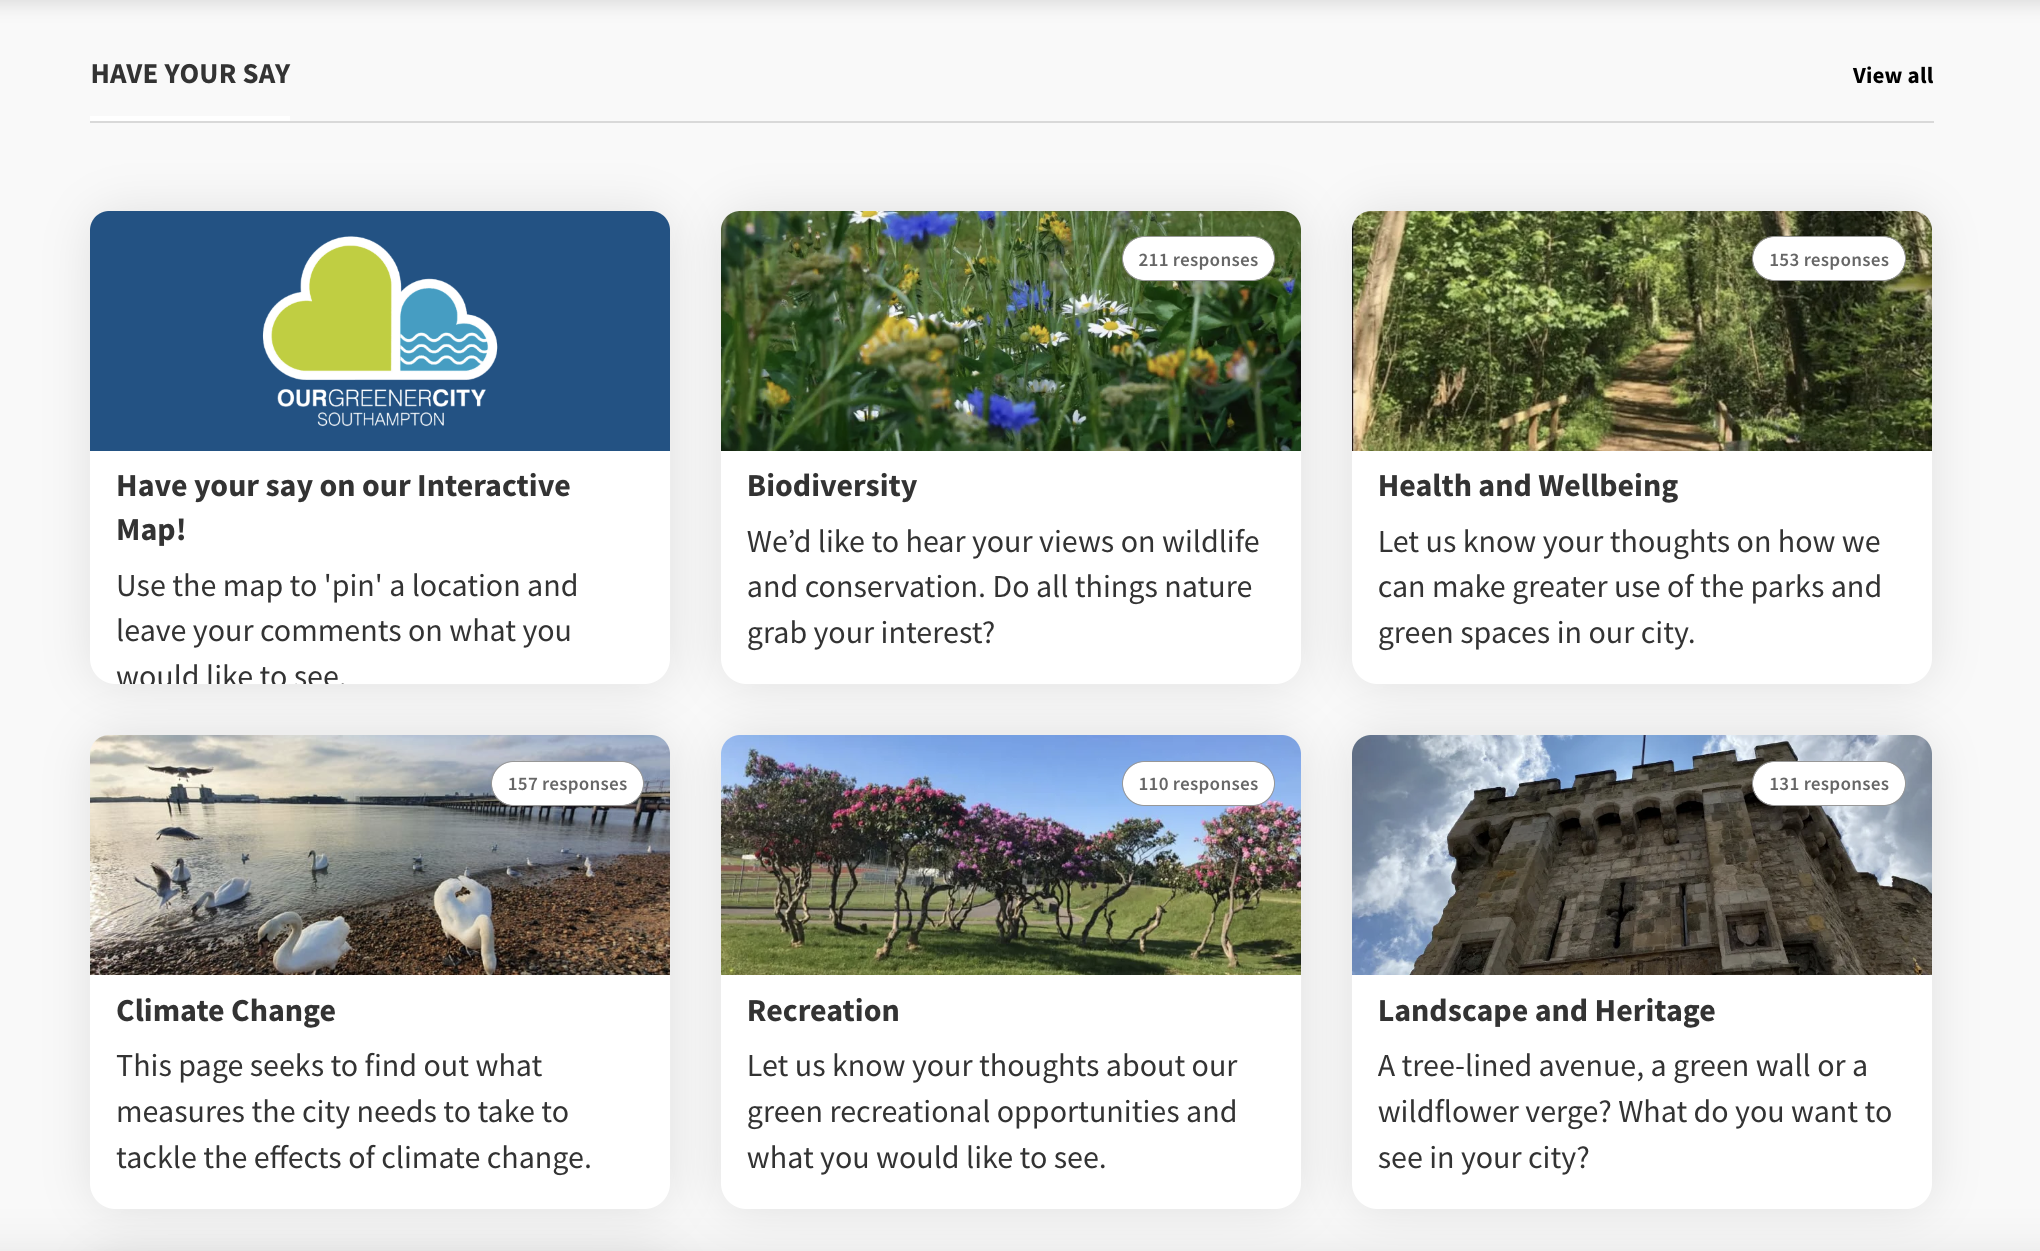Click the Landscape and Heritage heading

click(x=1546, y=1010)
